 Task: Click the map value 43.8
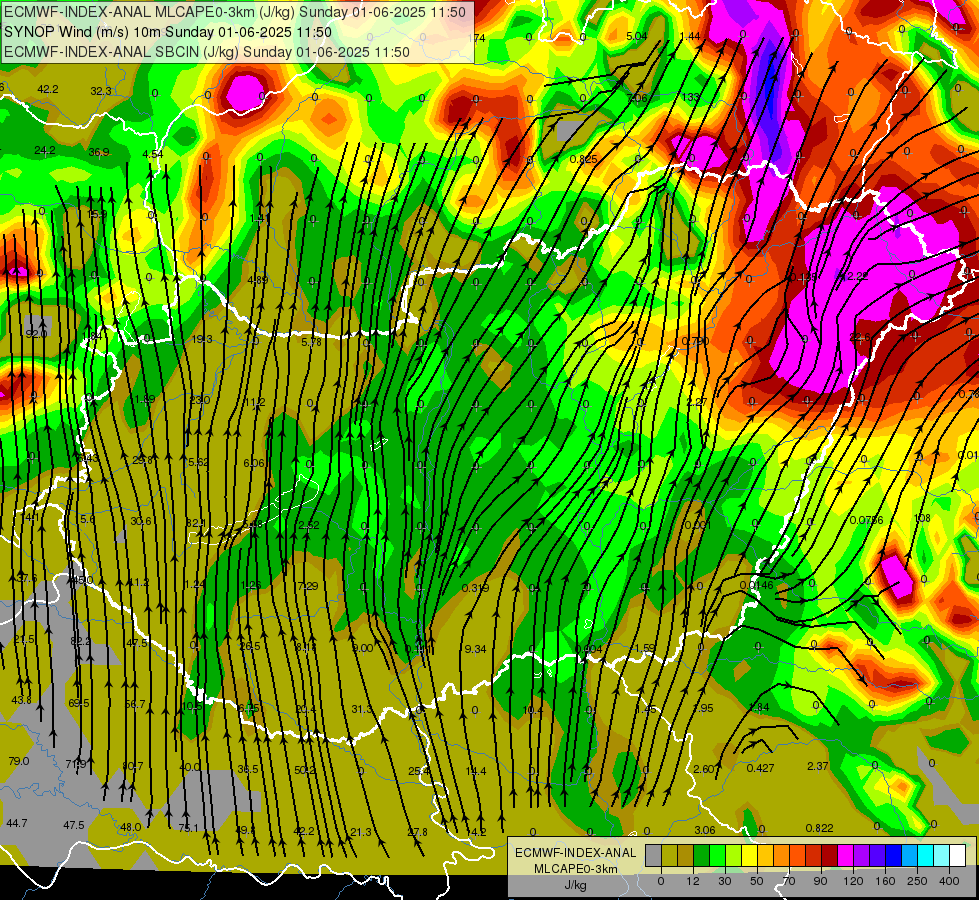point(21,700)
